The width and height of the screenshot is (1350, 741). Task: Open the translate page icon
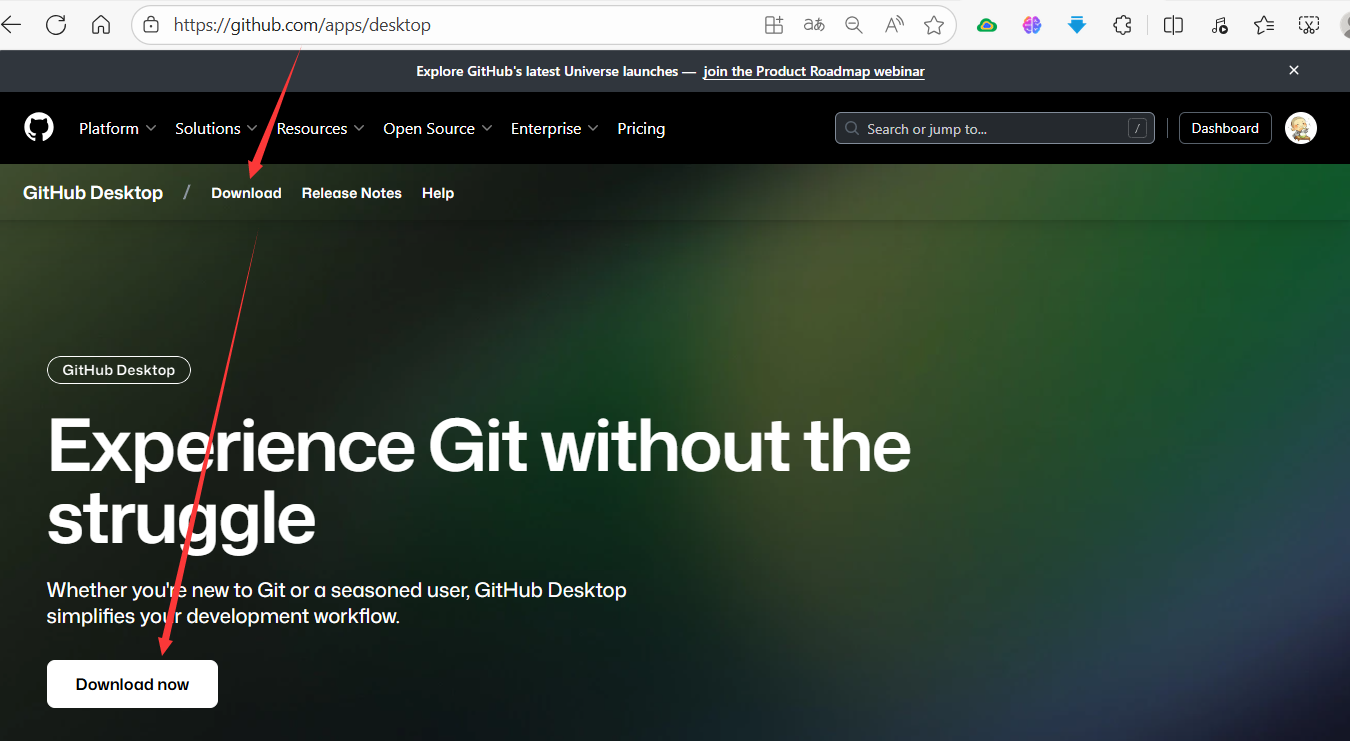[814, 25]
